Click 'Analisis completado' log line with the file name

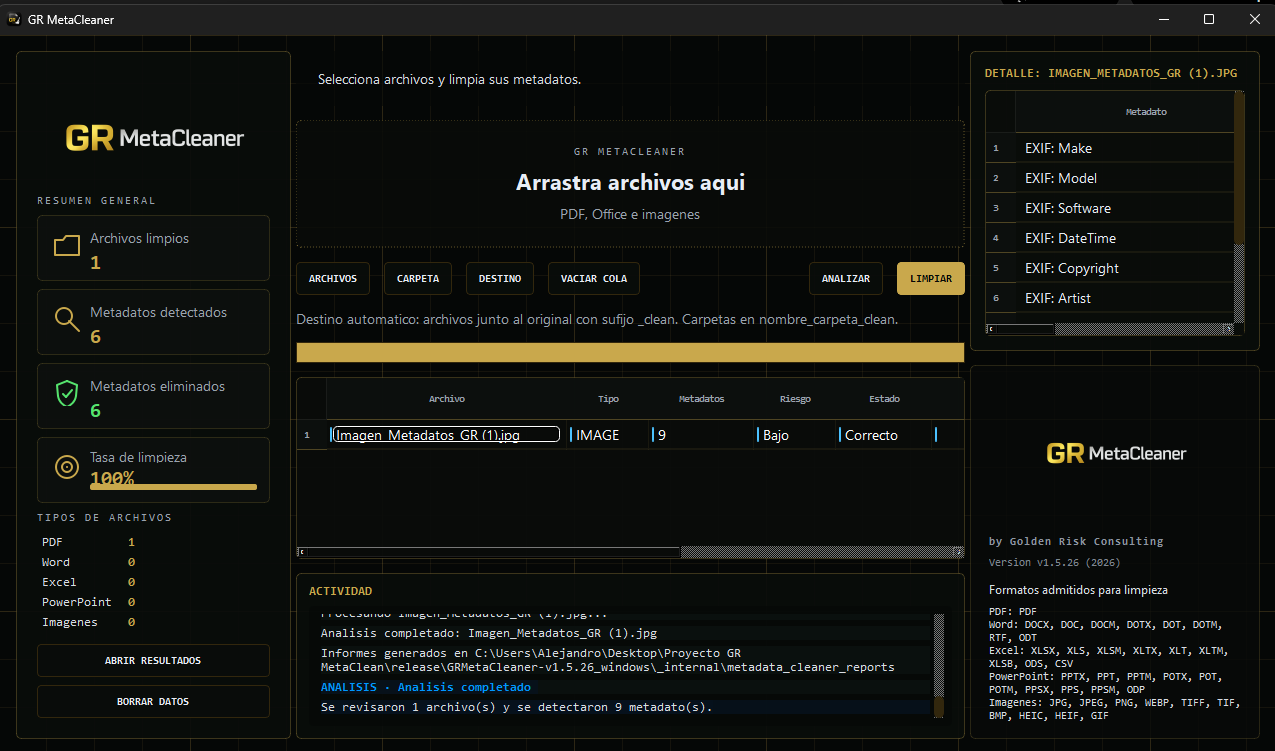pos(489,633)
